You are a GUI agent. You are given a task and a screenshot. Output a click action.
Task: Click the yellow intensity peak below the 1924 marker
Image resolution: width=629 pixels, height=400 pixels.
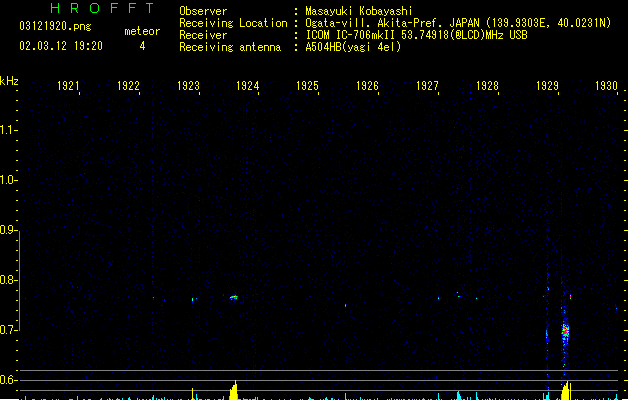(x=233, y=390)
